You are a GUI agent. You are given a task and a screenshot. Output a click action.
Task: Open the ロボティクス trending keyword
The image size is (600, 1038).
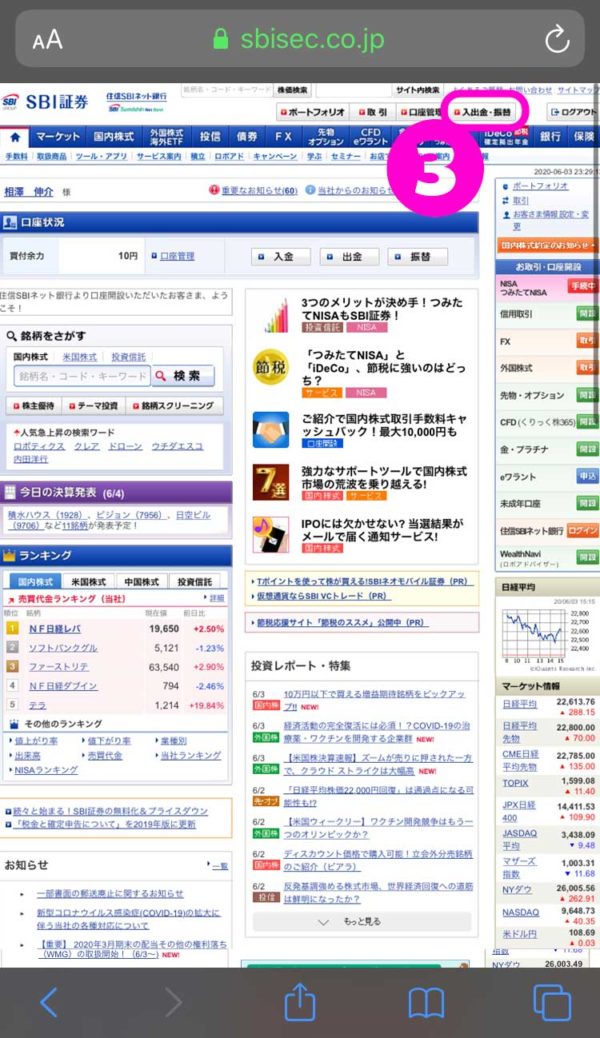[39, 447]
